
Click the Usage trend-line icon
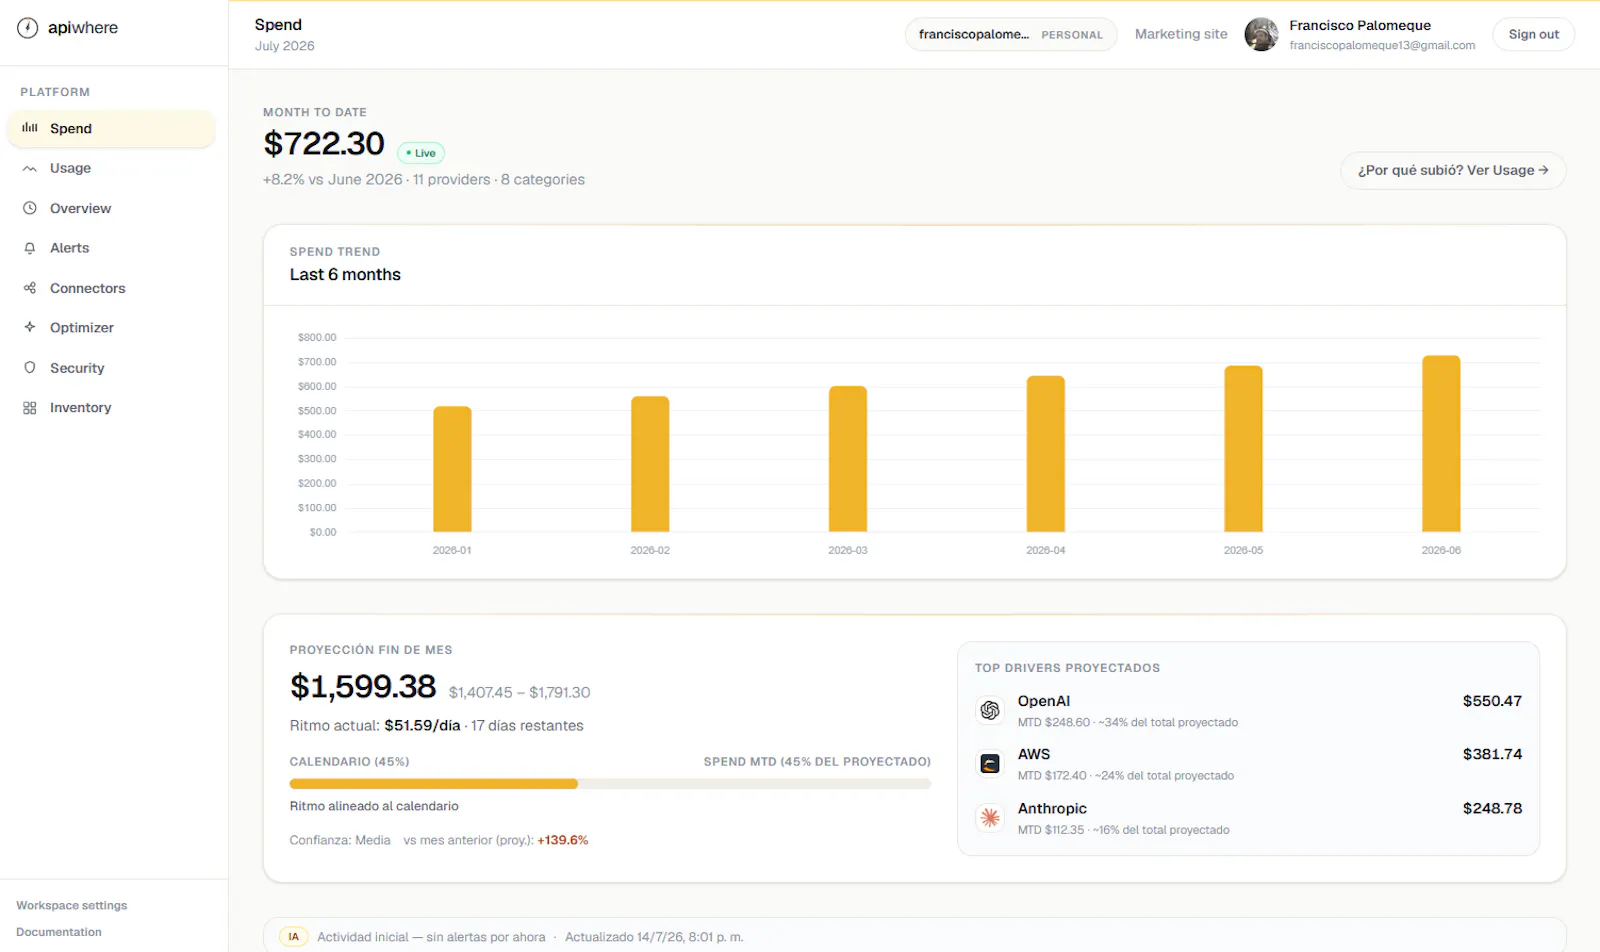pos(30,168)
